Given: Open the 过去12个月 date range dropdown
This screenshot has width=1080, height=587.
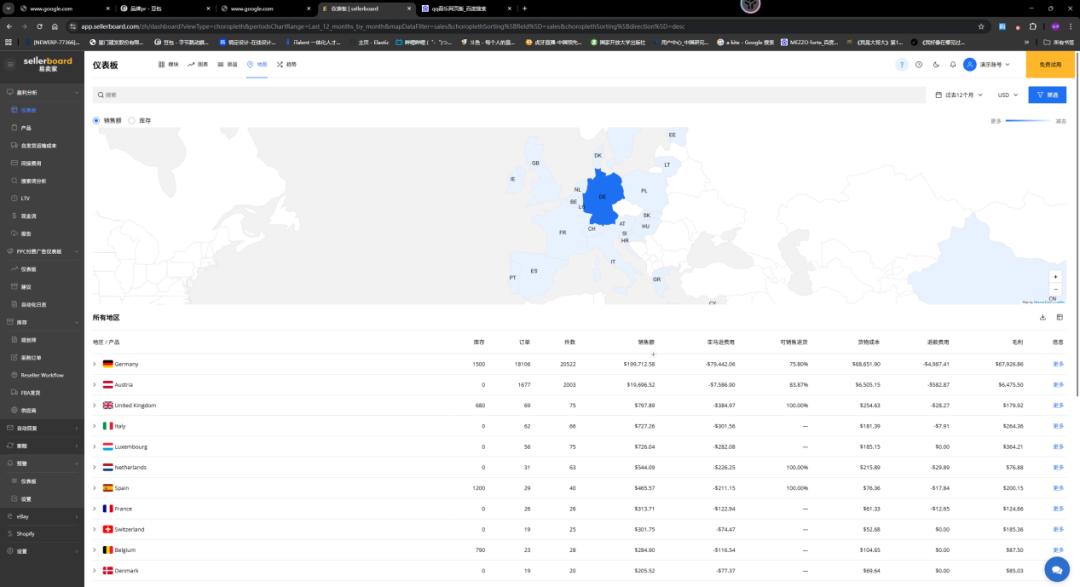Looking at the screenshot, I should click(x=959, y=95).
